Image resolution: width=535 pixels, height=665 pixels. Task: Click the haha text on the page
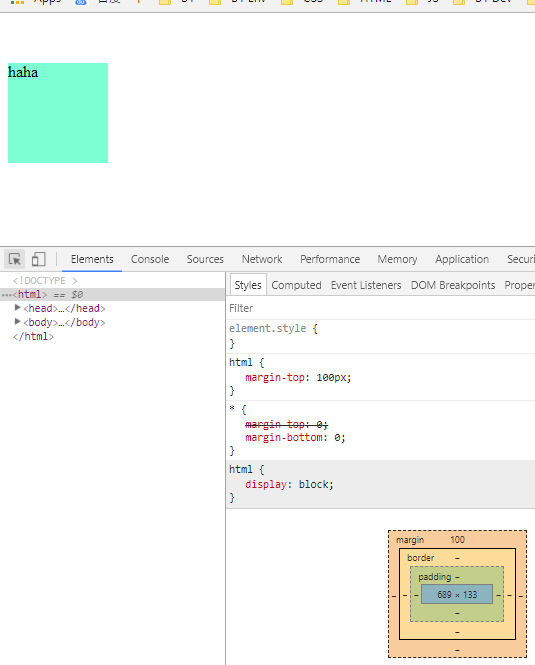pos(23,72)
